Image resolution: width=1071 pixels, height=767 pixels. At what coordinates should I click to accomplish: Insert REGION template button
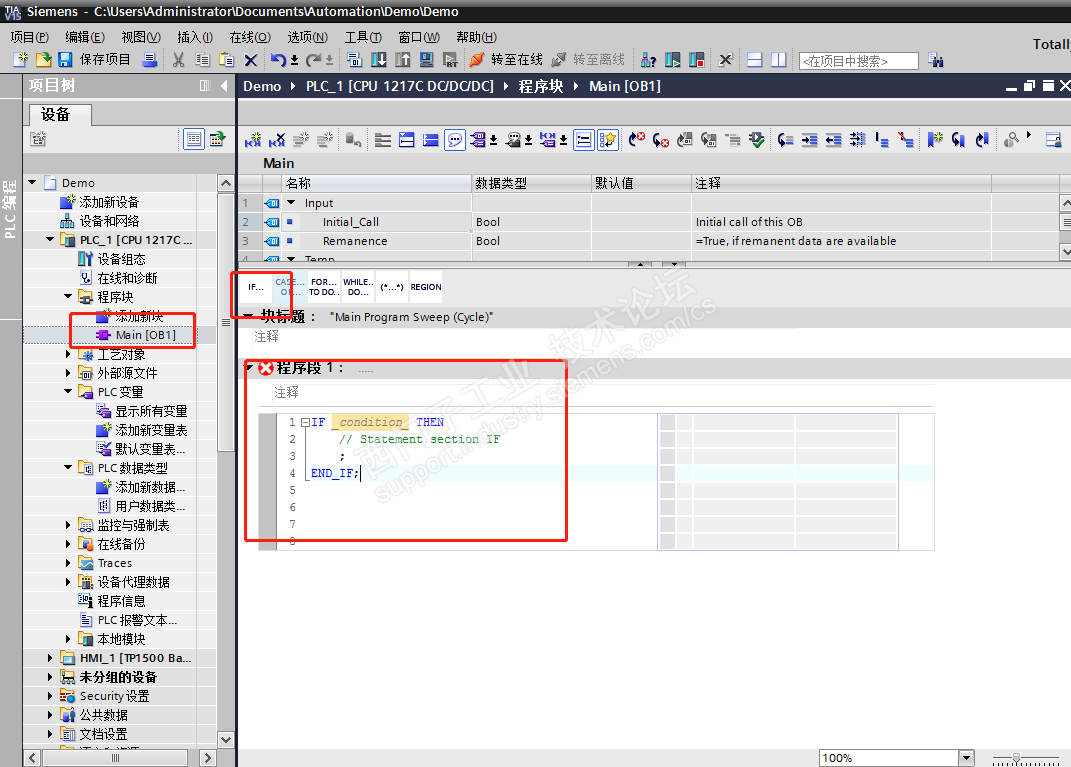[426, 287]
